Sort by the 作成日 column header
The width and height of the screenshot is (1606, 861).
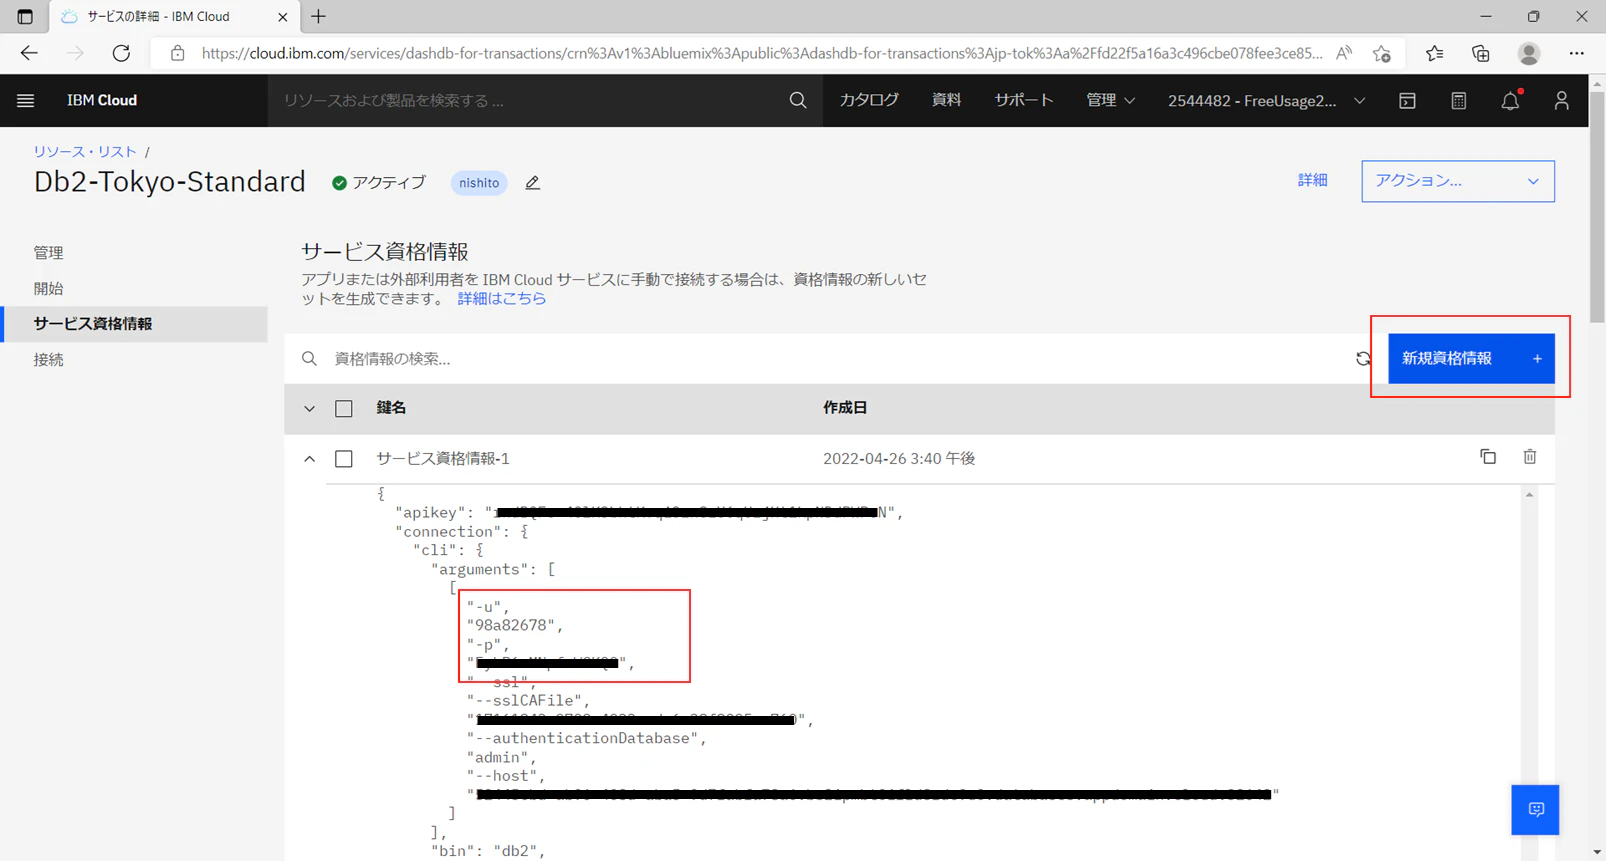[845, 408]
